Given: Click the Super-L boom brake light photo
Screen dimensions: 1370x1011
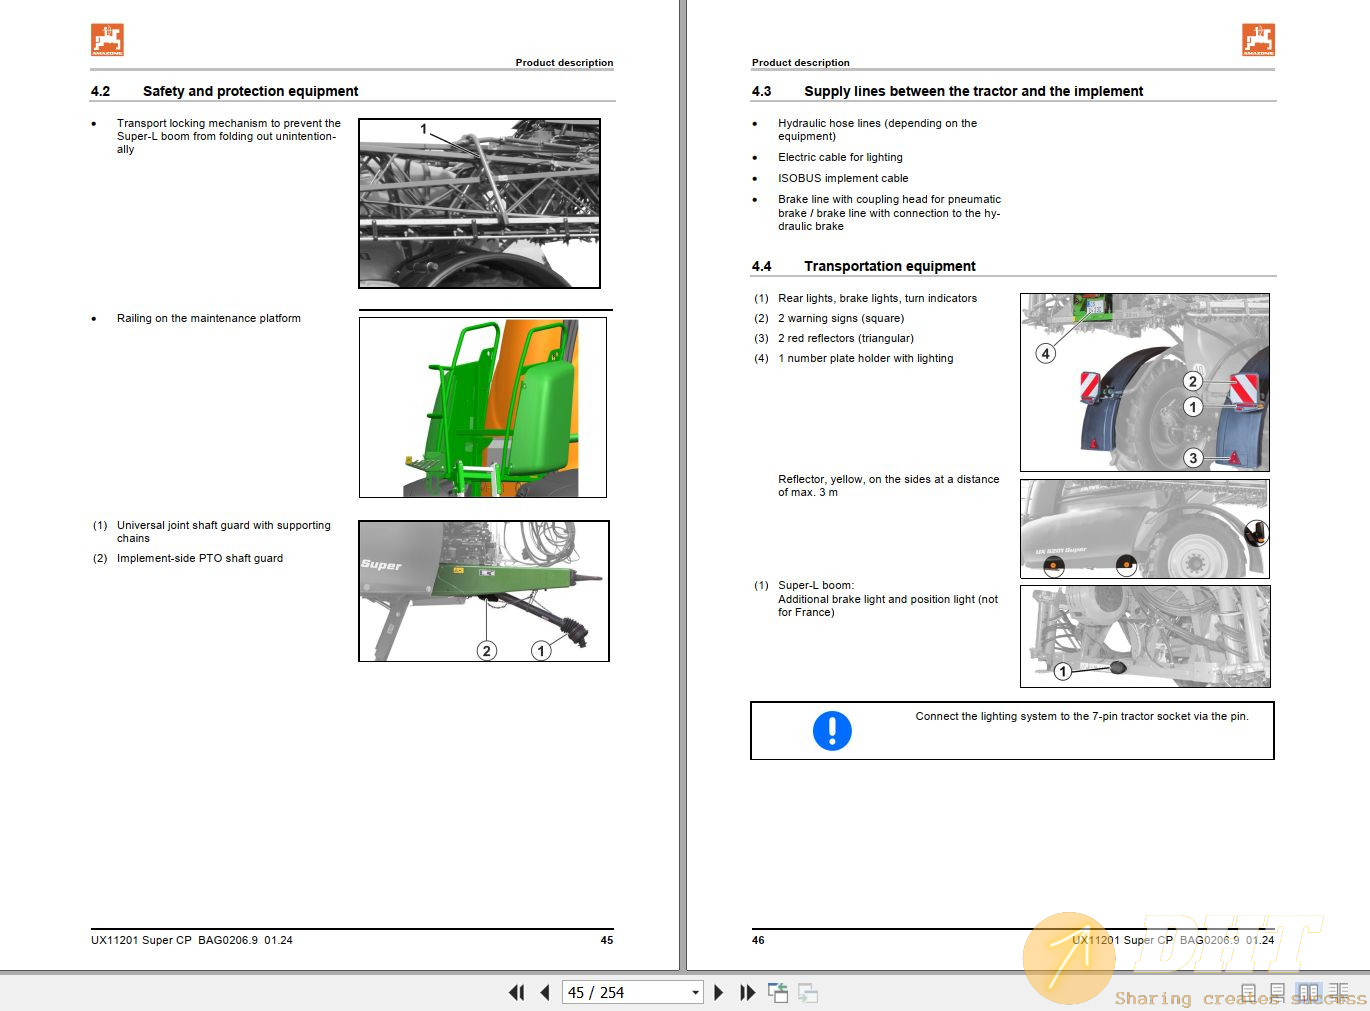Looking at the screenshot, I should coord(1145,636).
